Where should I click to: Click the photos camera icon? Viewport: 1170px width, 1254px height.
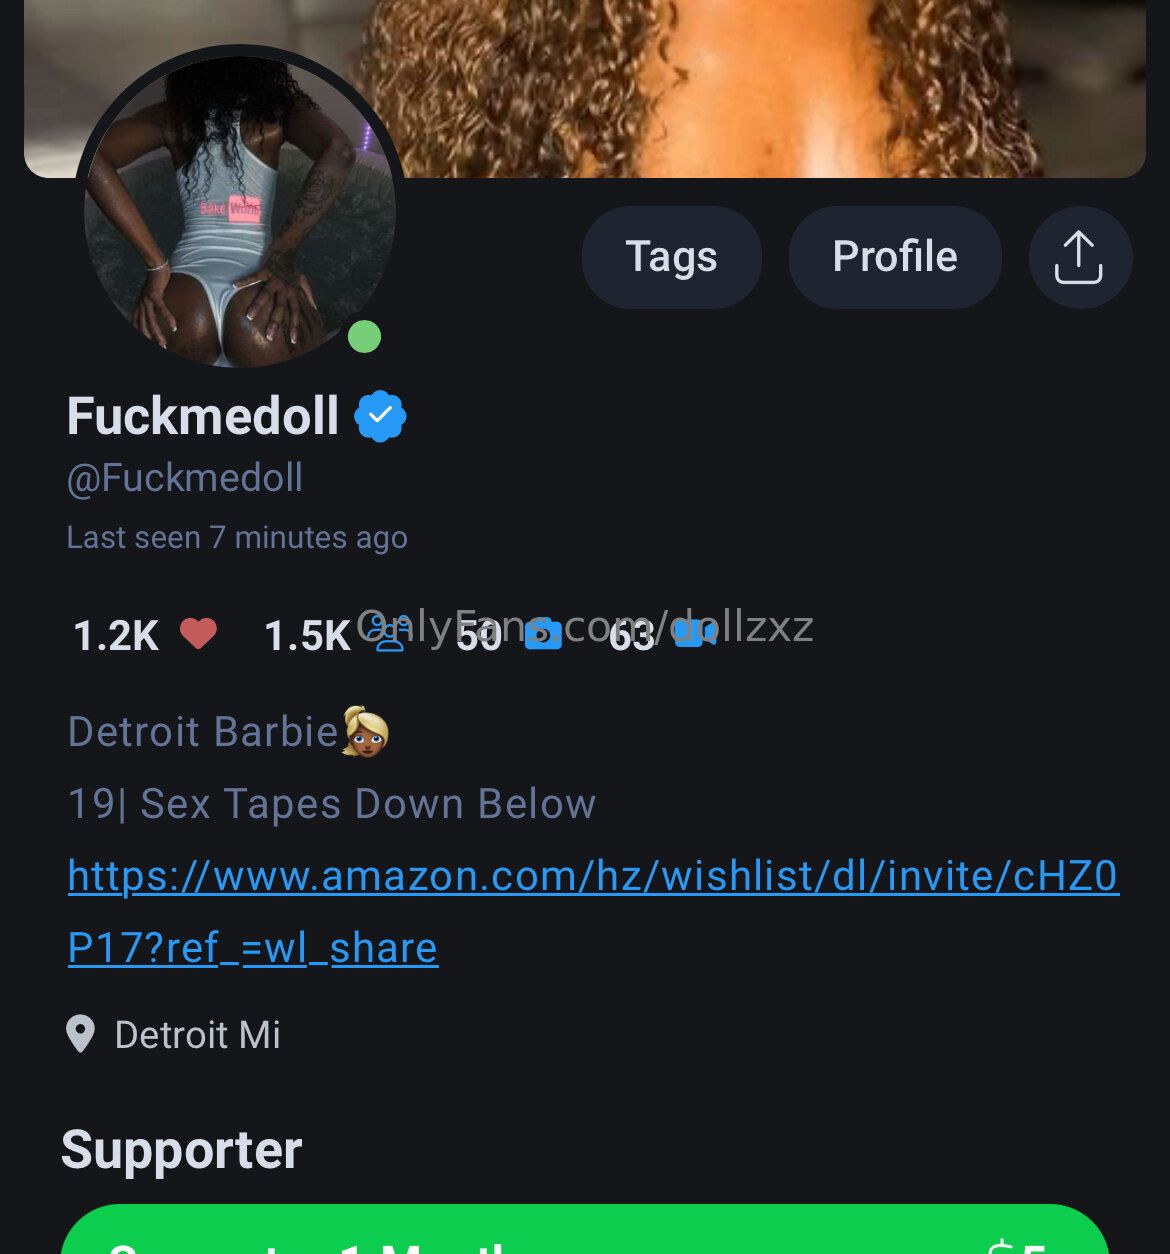(x=543, y=634)
